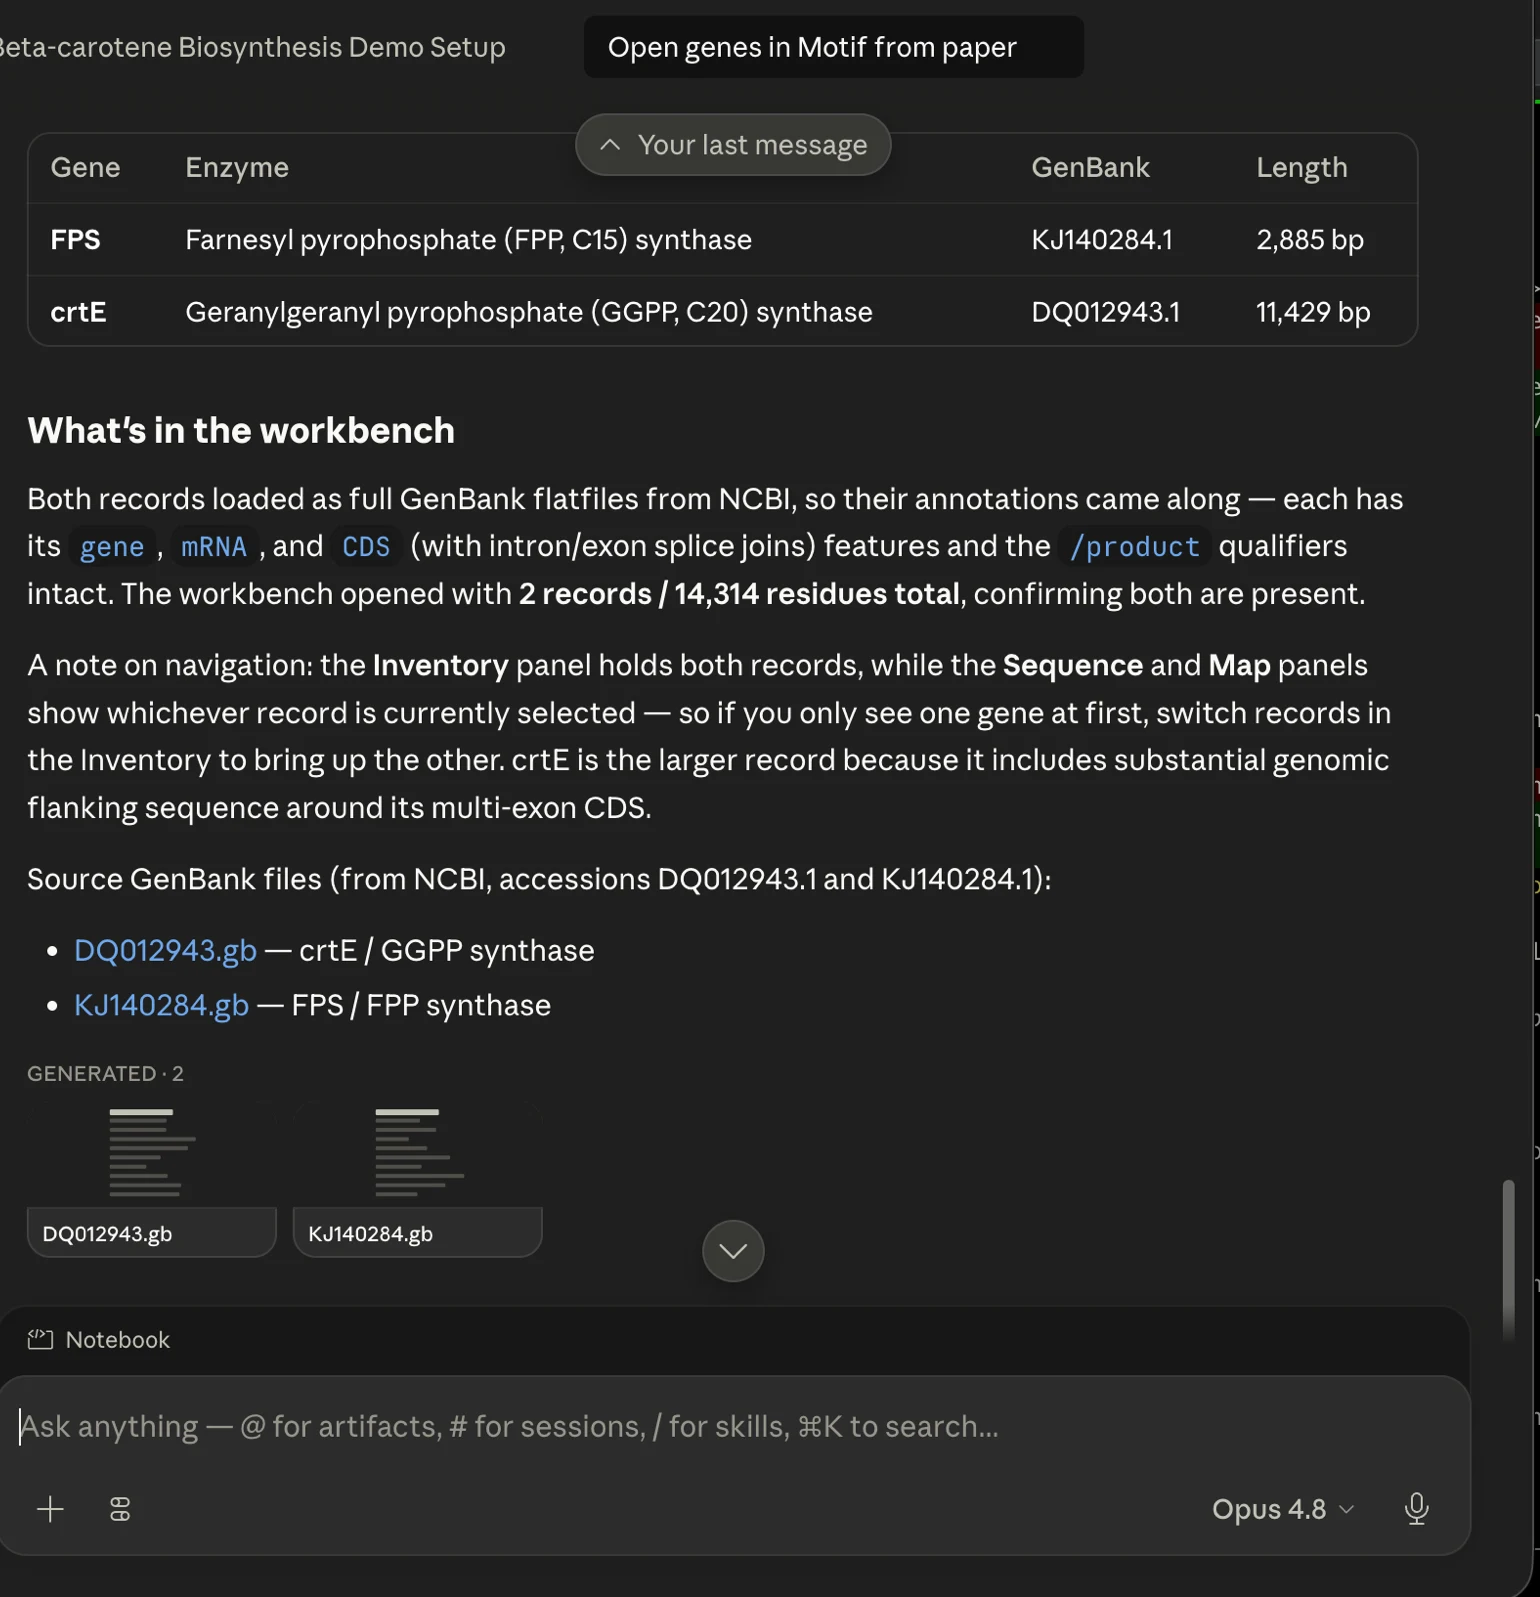This screenshot has width=1540, height=1597.
Task: Select the DQ012943.1 GenBank cell
Action: [1105, 312]
